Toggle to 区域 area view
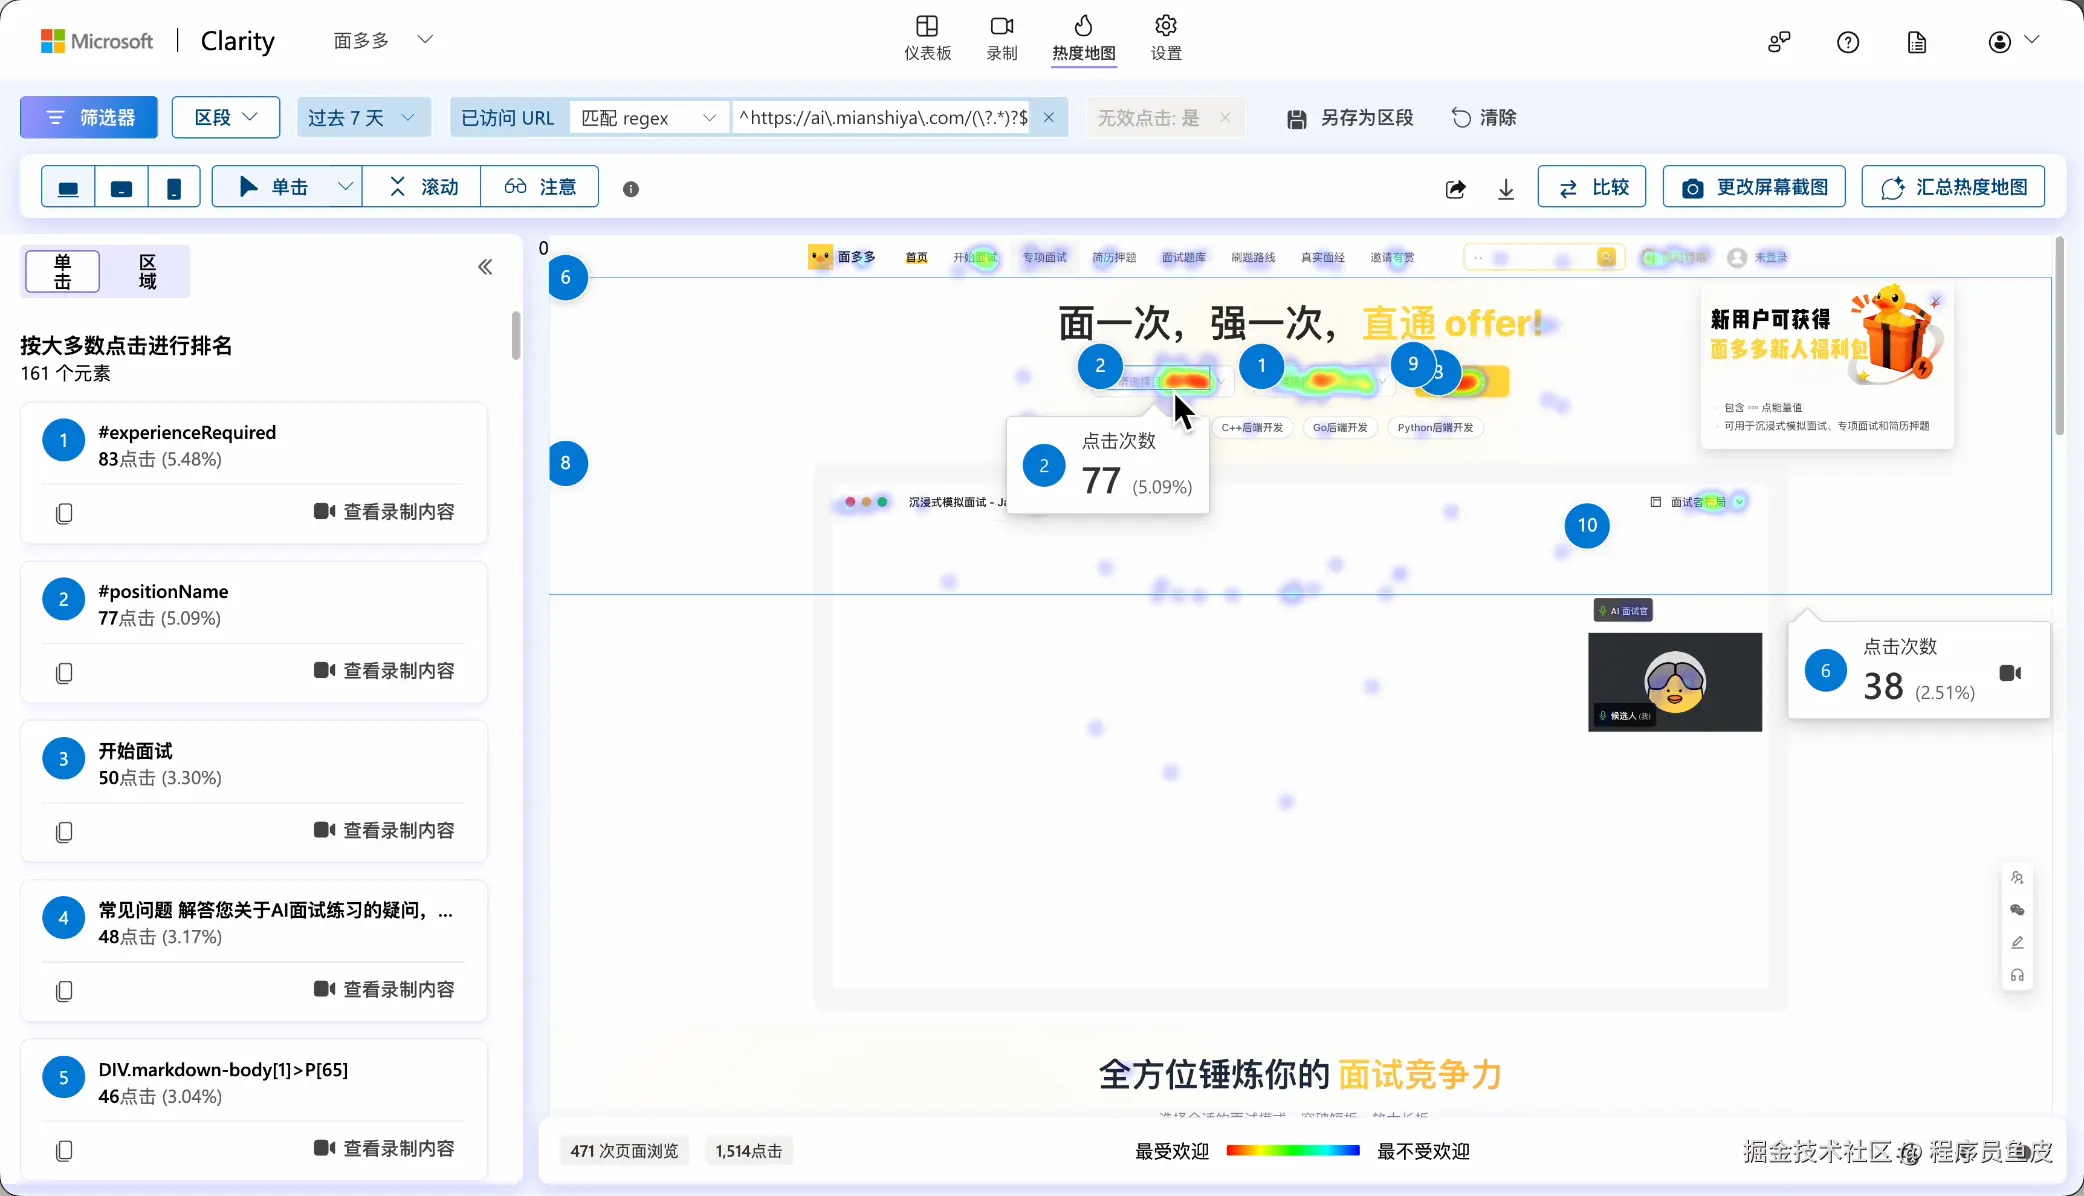Viewport: 2084px width, 1196px height. tap(147, 271)
